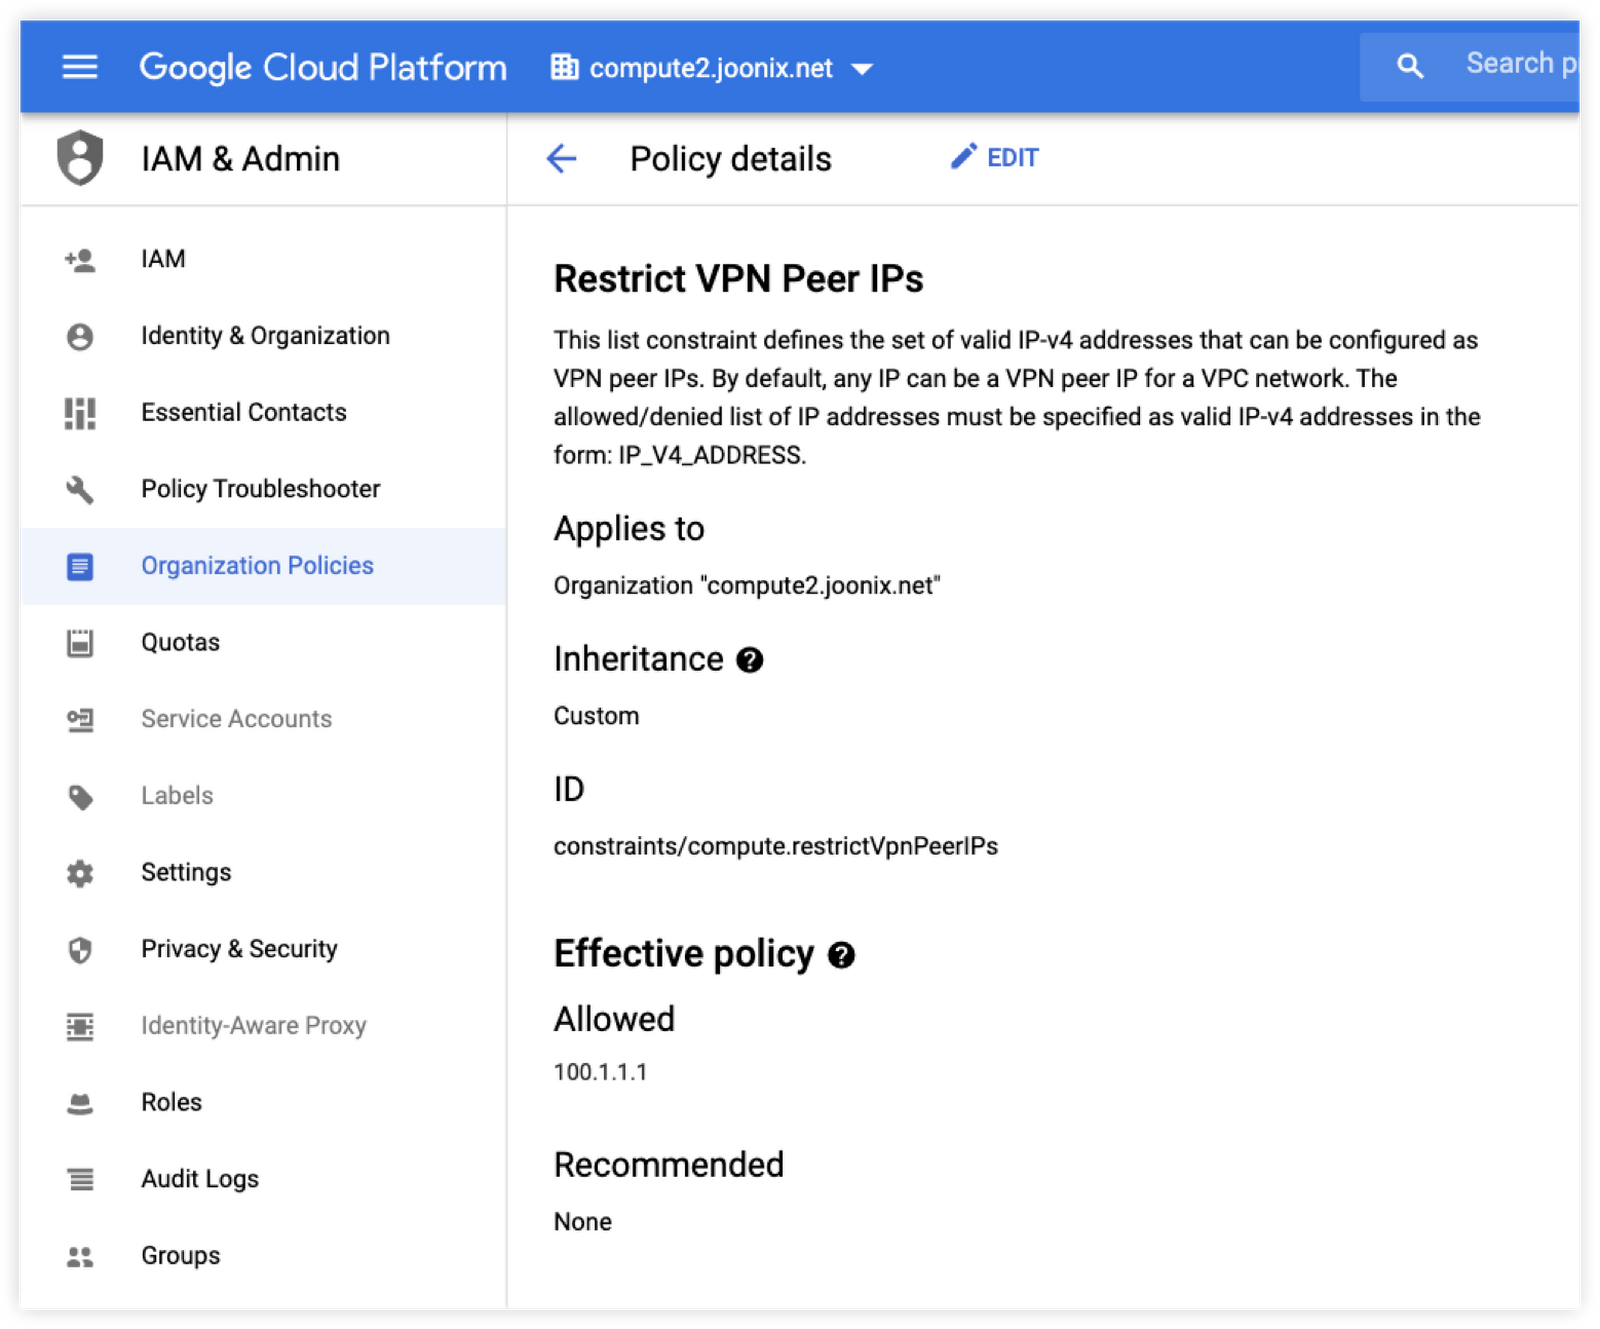This screenshot has height=1329, width=1600.
Task: Open the Effective policy help icon
Action: 842,955
